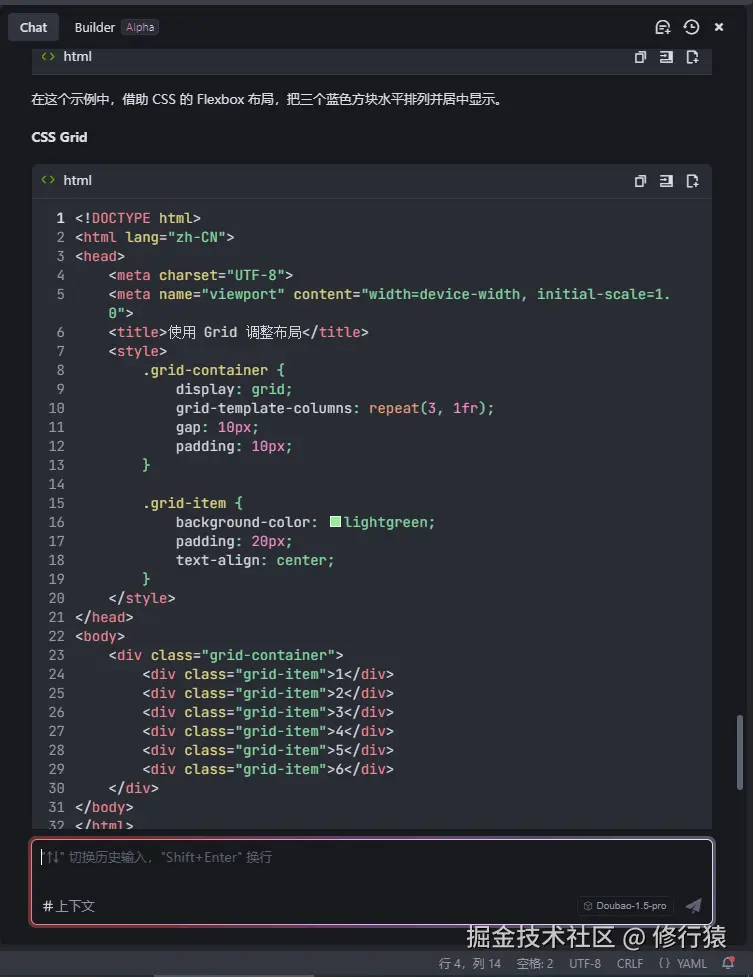Click the CRLF line ending indicator
This screenshot has width=753, height=977.
click(630, 964)
